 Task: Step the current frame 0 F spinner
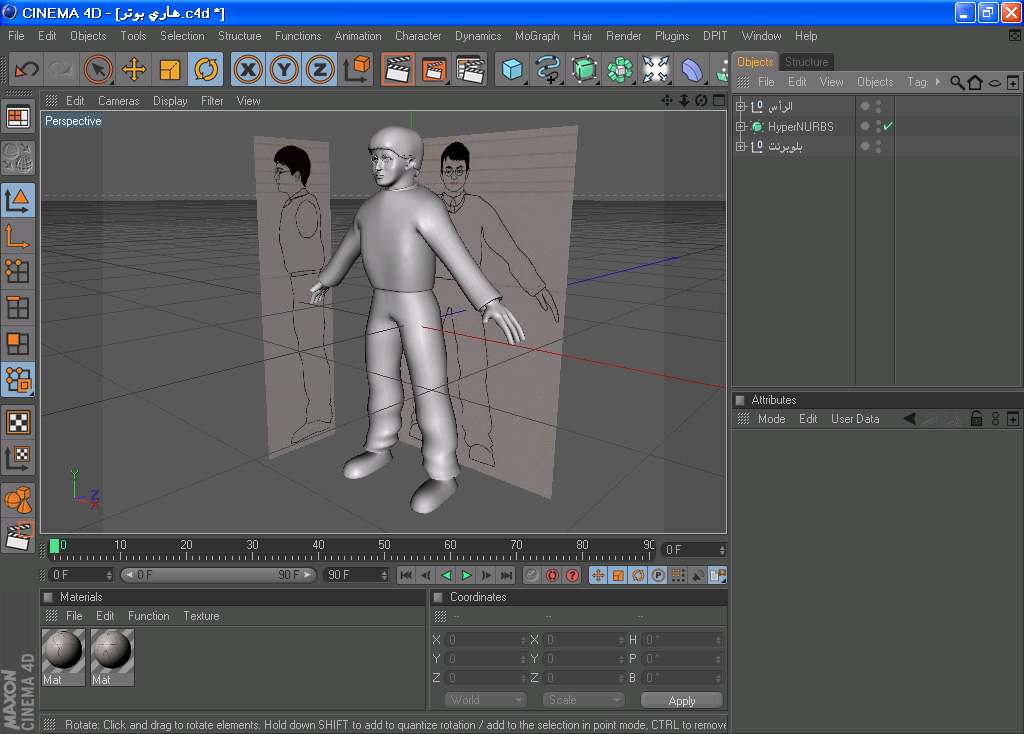(722, 550)
